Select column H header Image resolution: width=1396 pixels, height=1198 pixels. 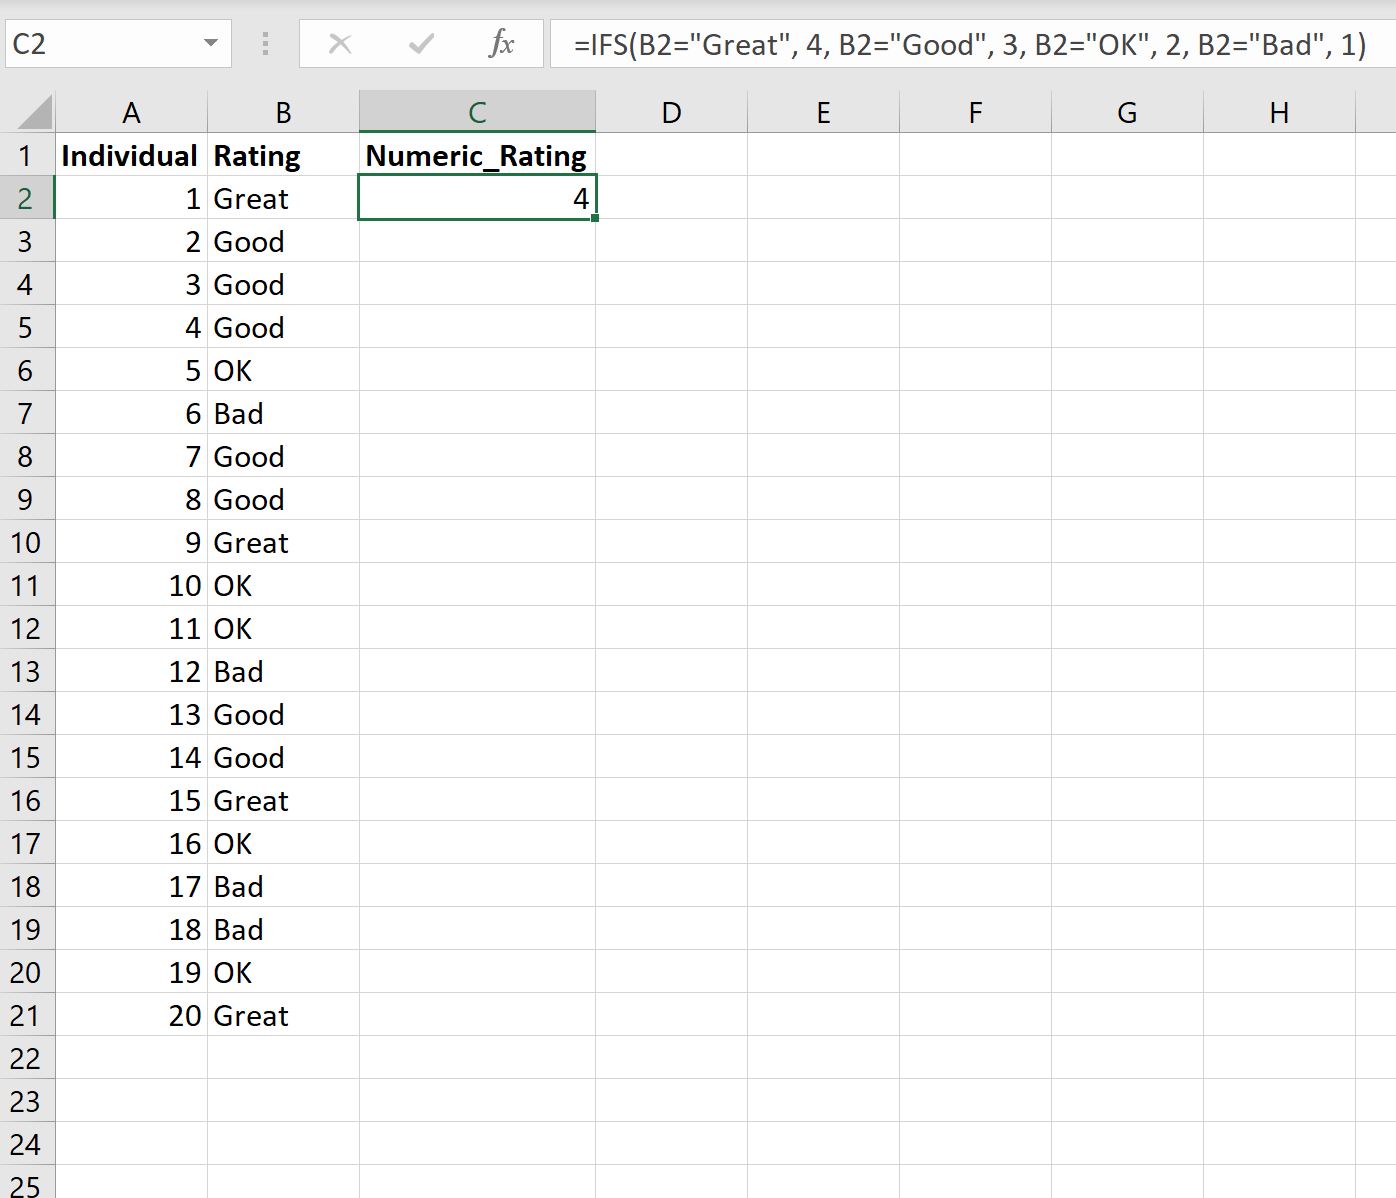(x=1278, y=113)
